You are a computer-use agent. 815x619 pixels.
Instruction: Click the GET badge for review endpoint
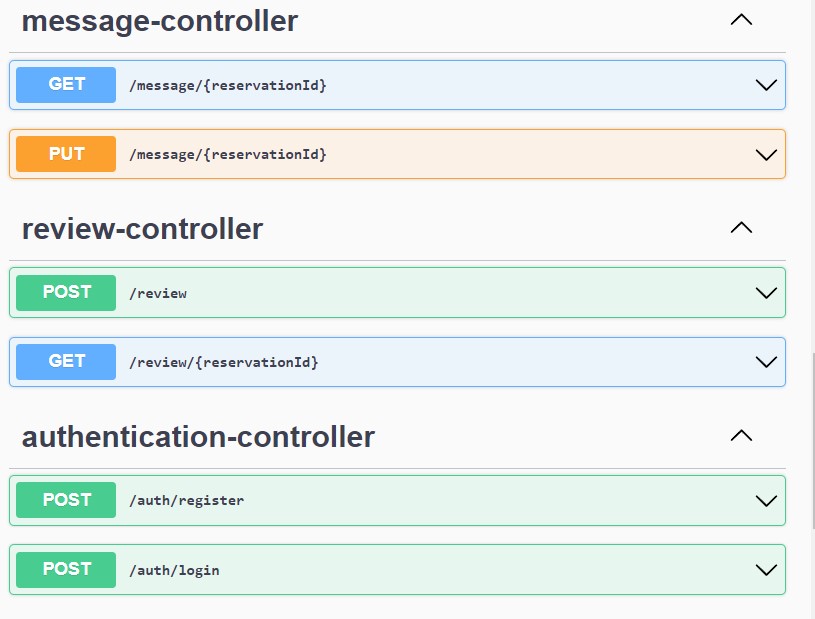click(66, 362)
